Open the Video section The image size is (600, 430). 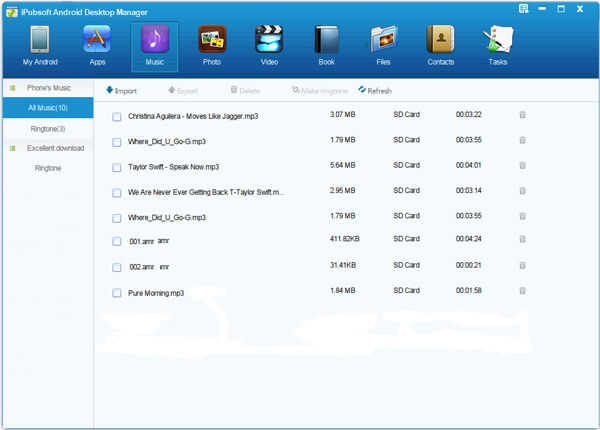269,46
